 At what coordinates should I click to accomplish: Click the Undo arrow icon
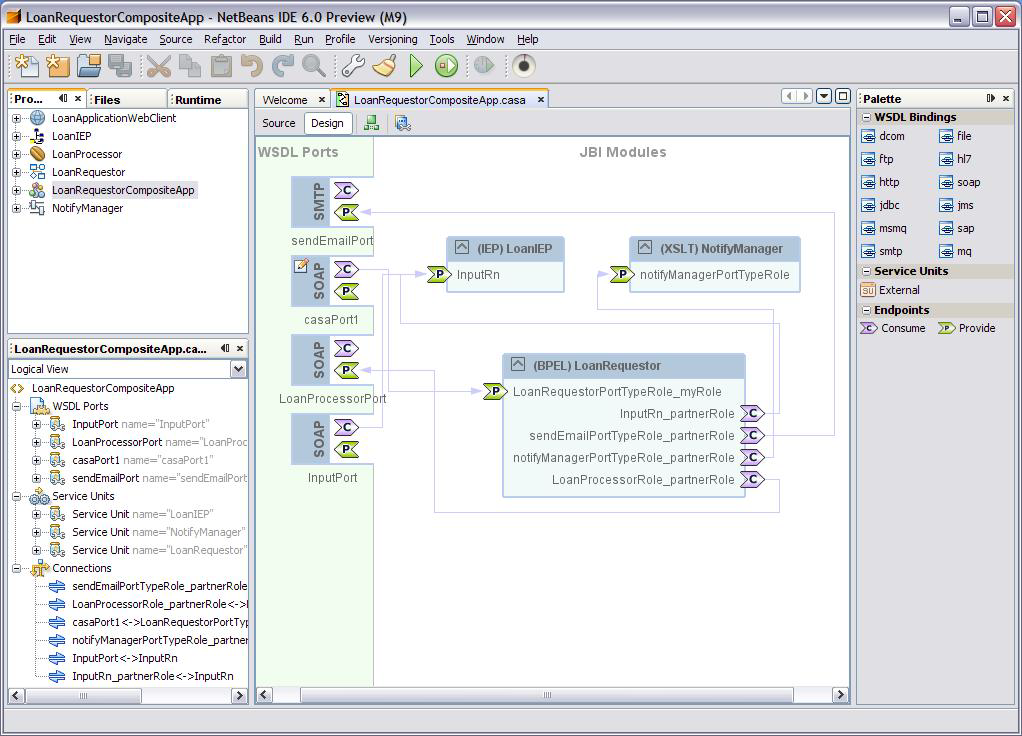(252, 66)
